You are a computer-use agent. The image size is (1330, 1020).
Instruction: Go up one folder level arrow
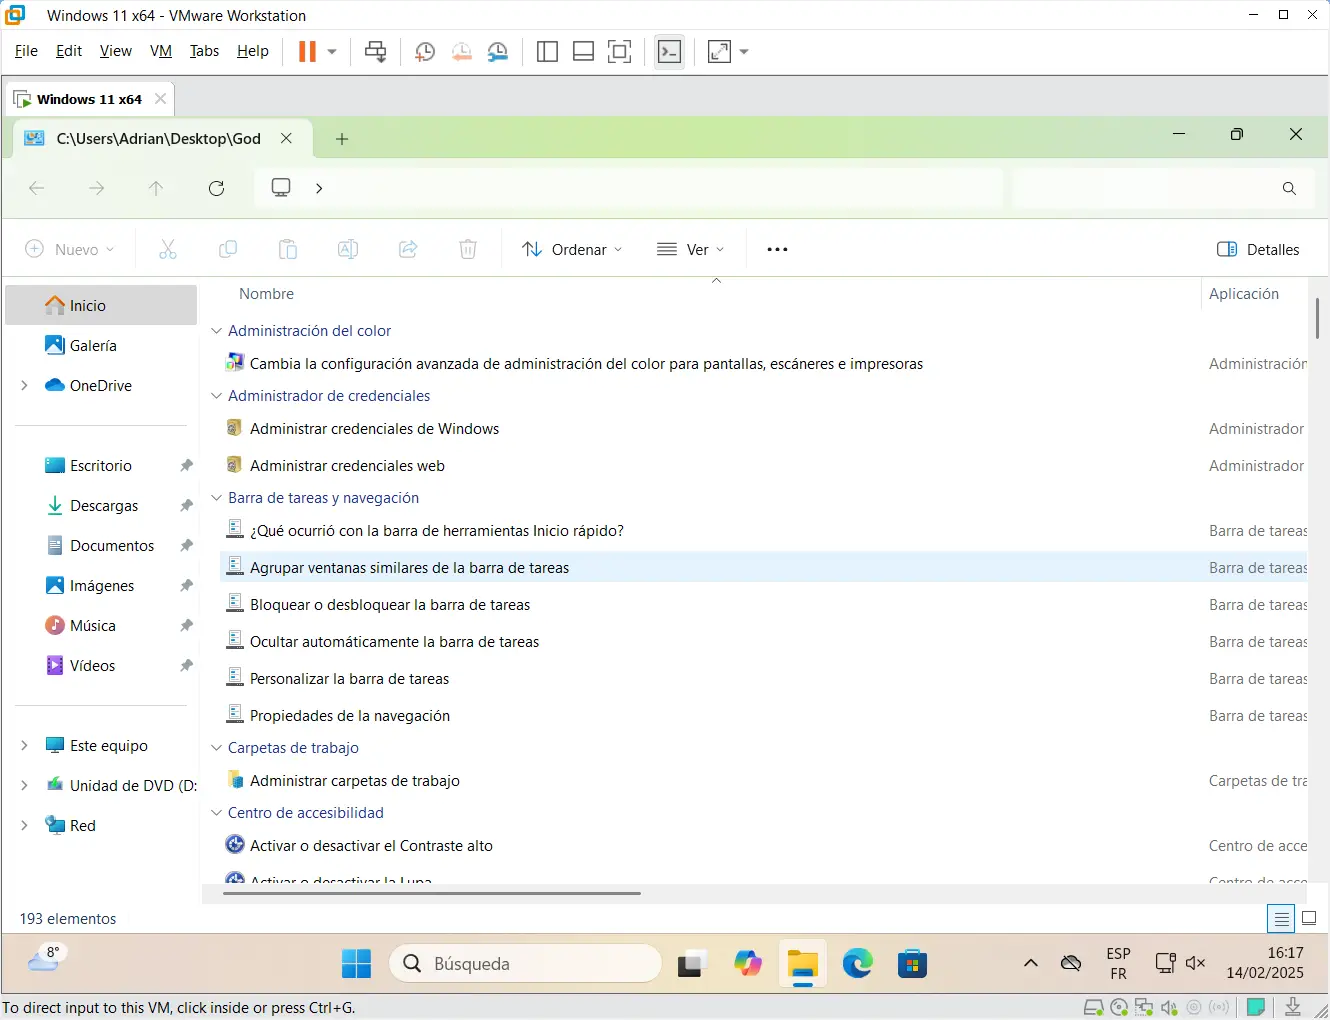click(156, 188)
